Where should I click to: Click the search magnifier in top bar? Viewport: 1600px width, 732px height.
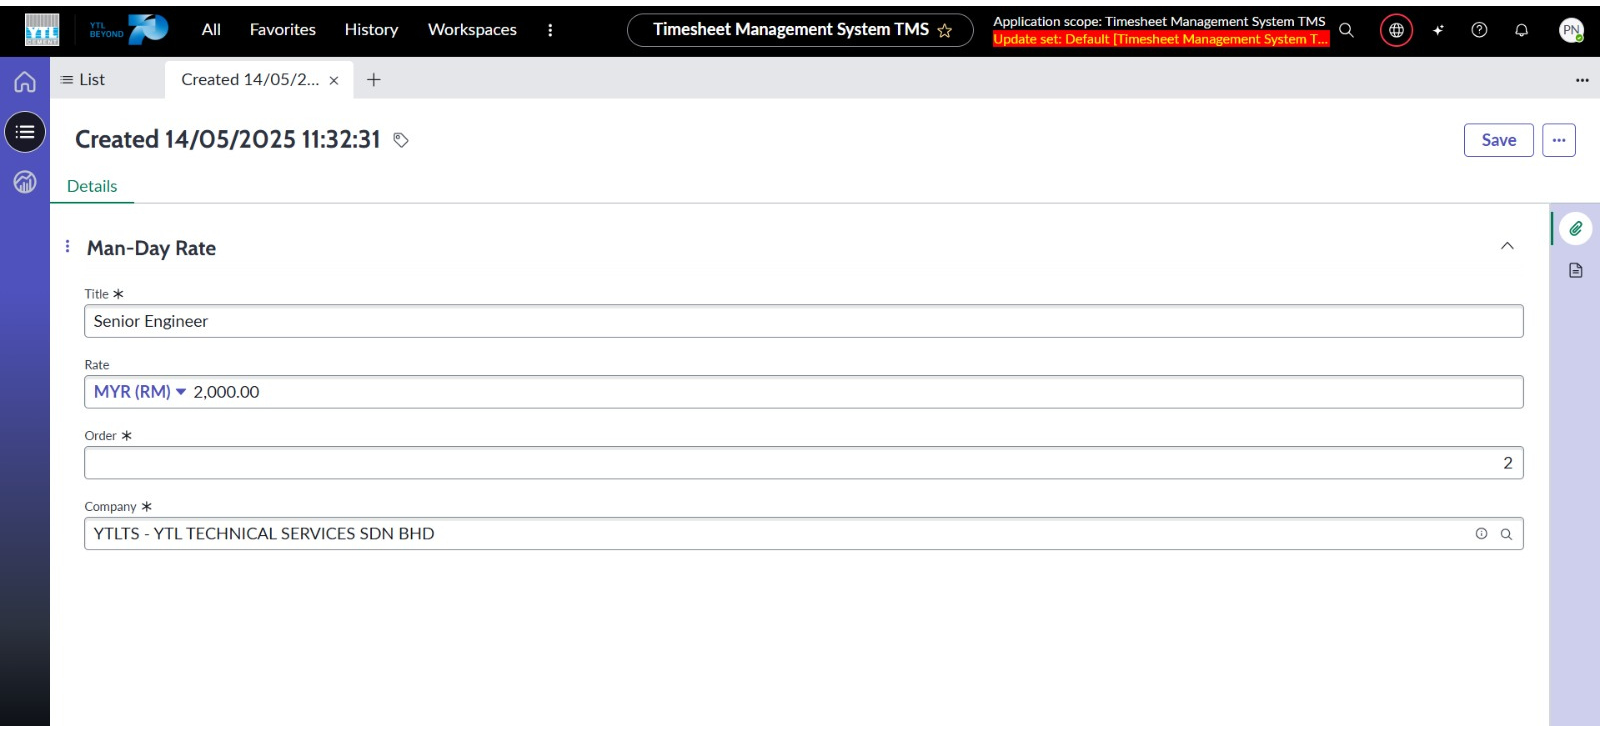point(1346,30)
